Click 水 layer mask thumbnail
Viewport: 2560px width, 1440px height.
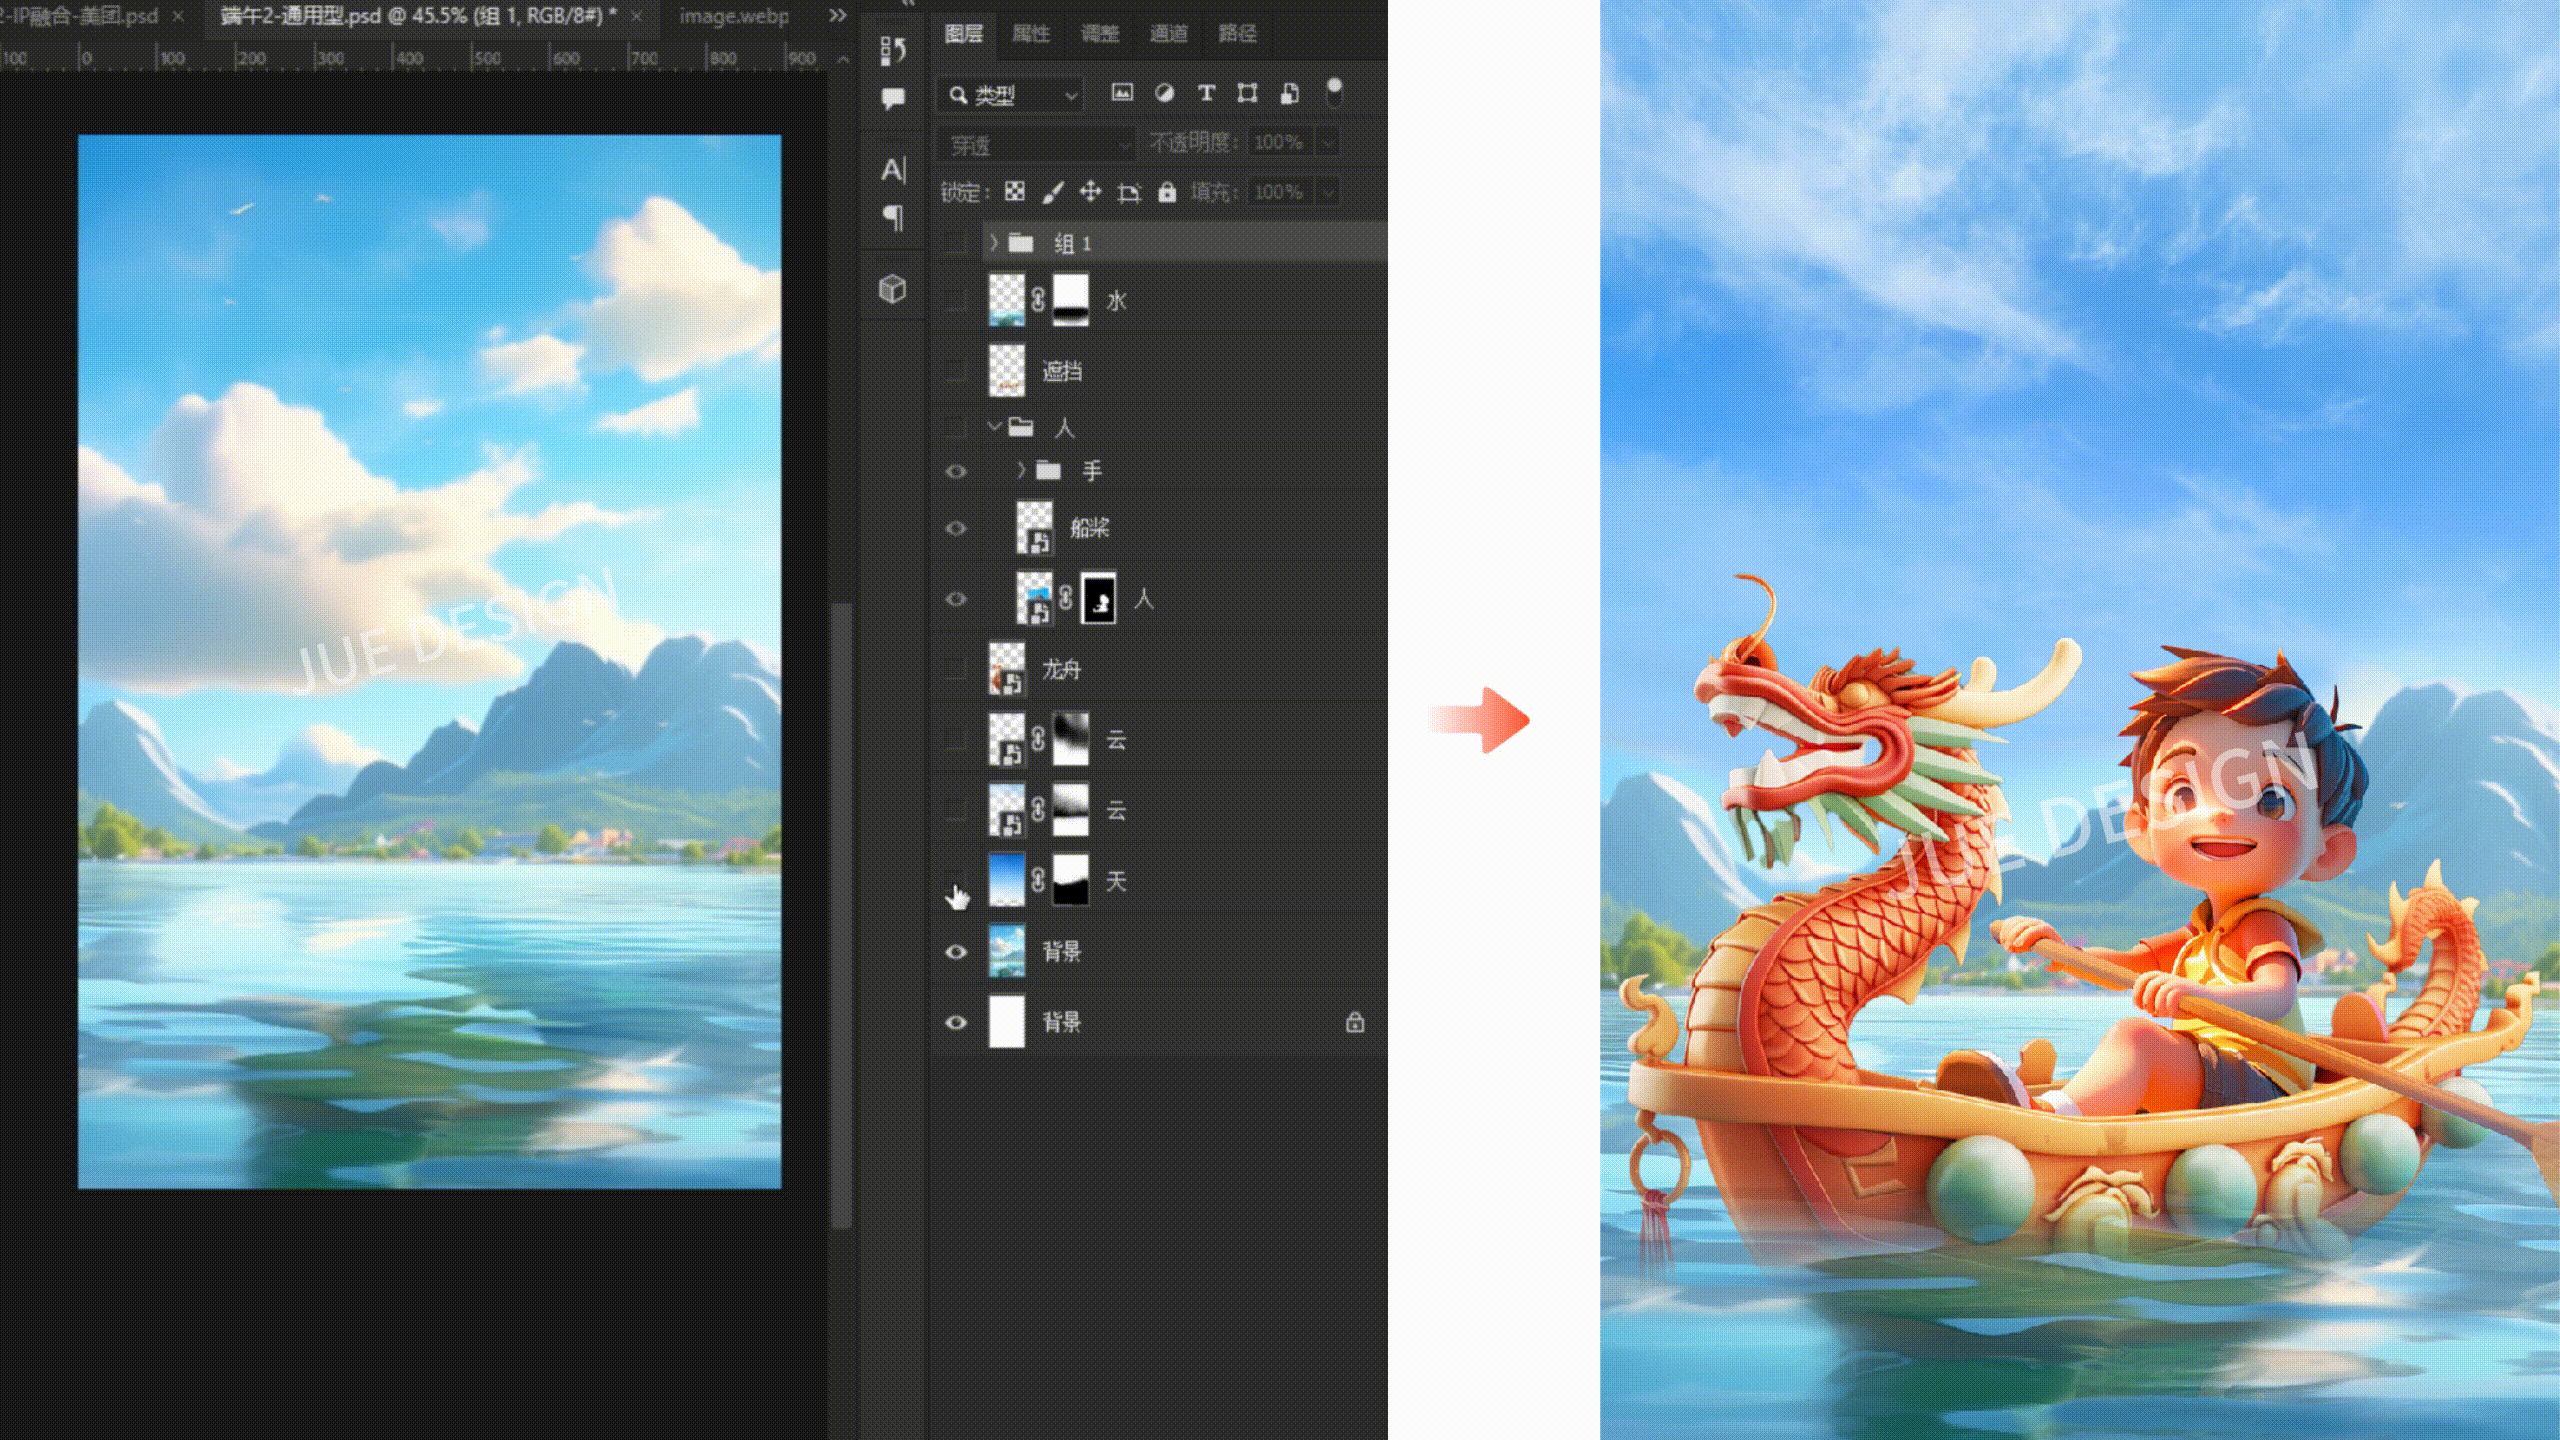click(1070, 300)
